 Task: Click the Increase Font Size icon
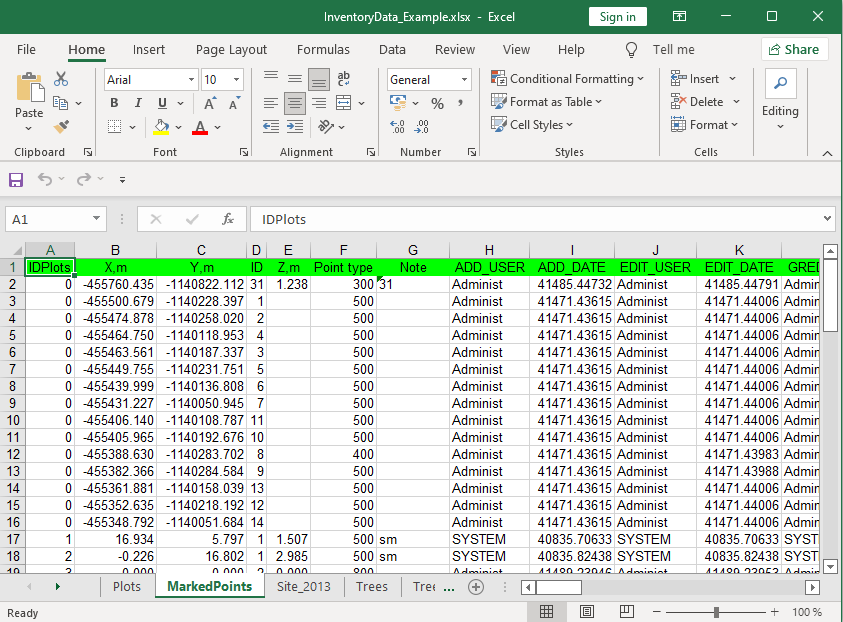(x=210, y=104)
